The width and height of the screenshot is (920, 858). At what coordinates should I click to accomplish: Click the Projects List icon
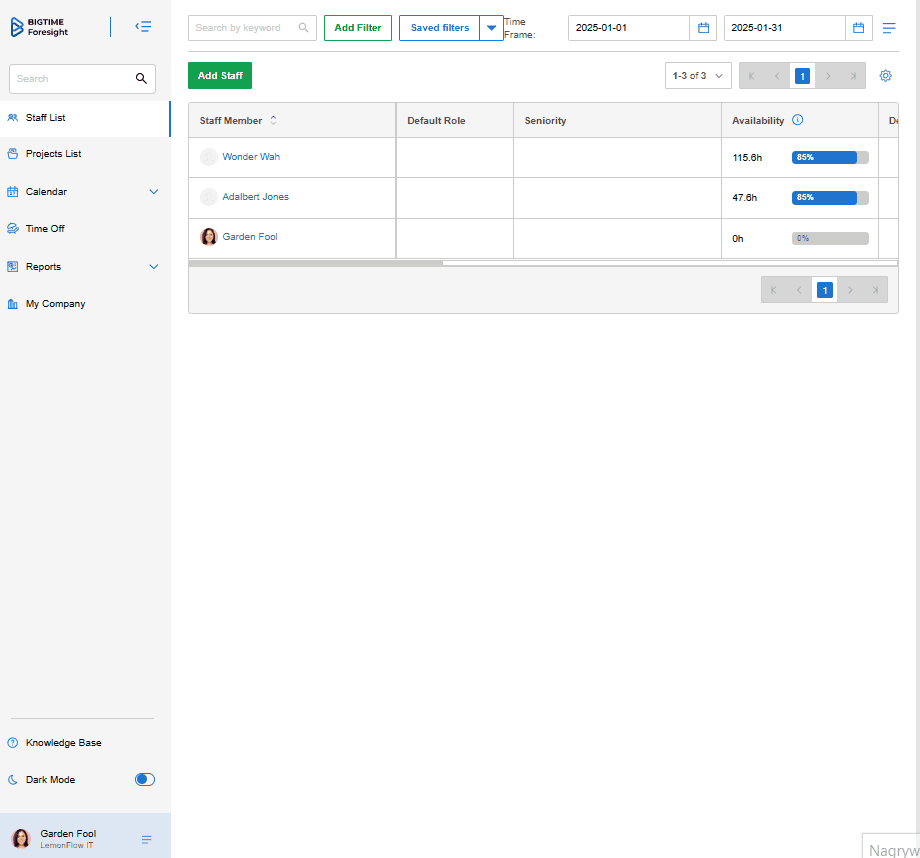tap(12, 154)
